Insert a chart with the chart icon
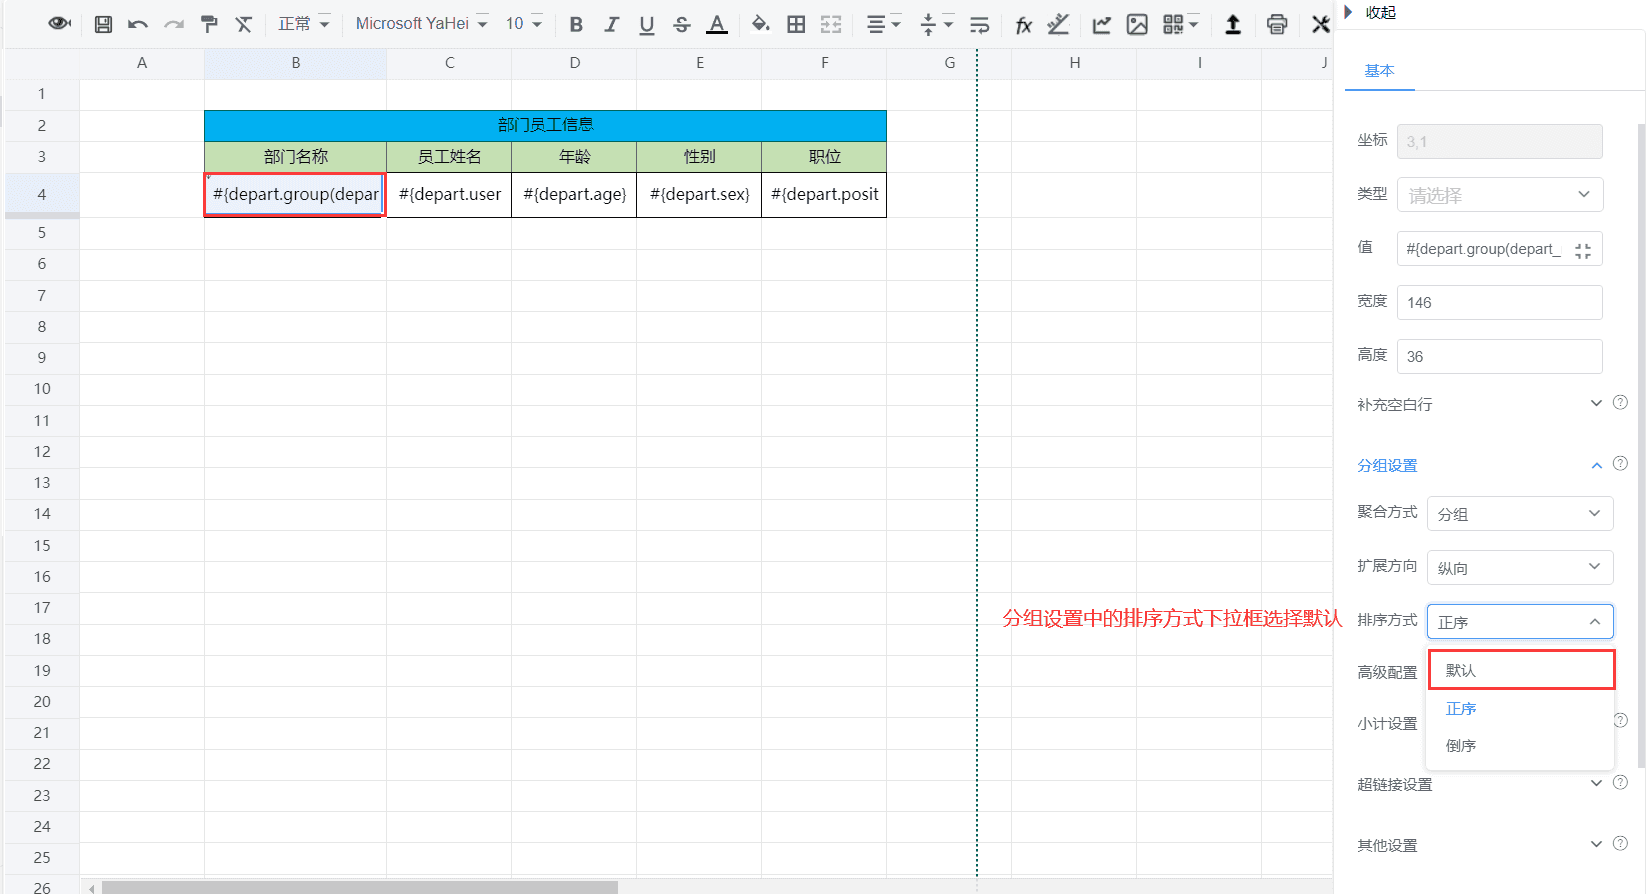 [1101, 24]
